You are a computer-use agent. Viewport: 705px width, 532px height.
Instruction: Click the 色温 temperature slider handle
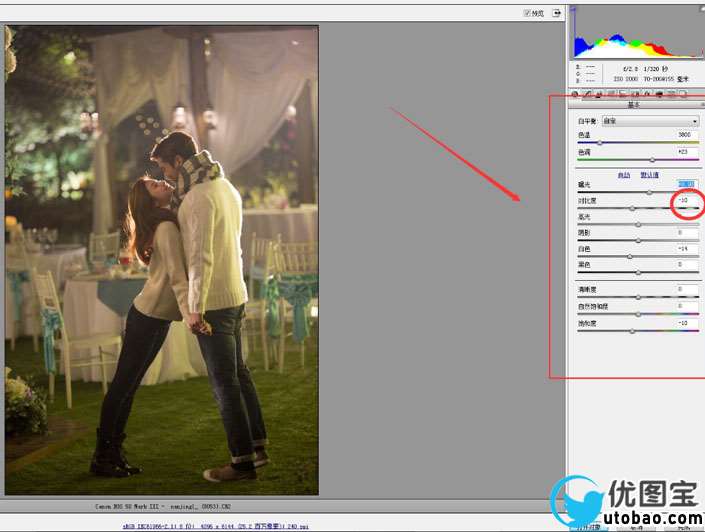599,143
